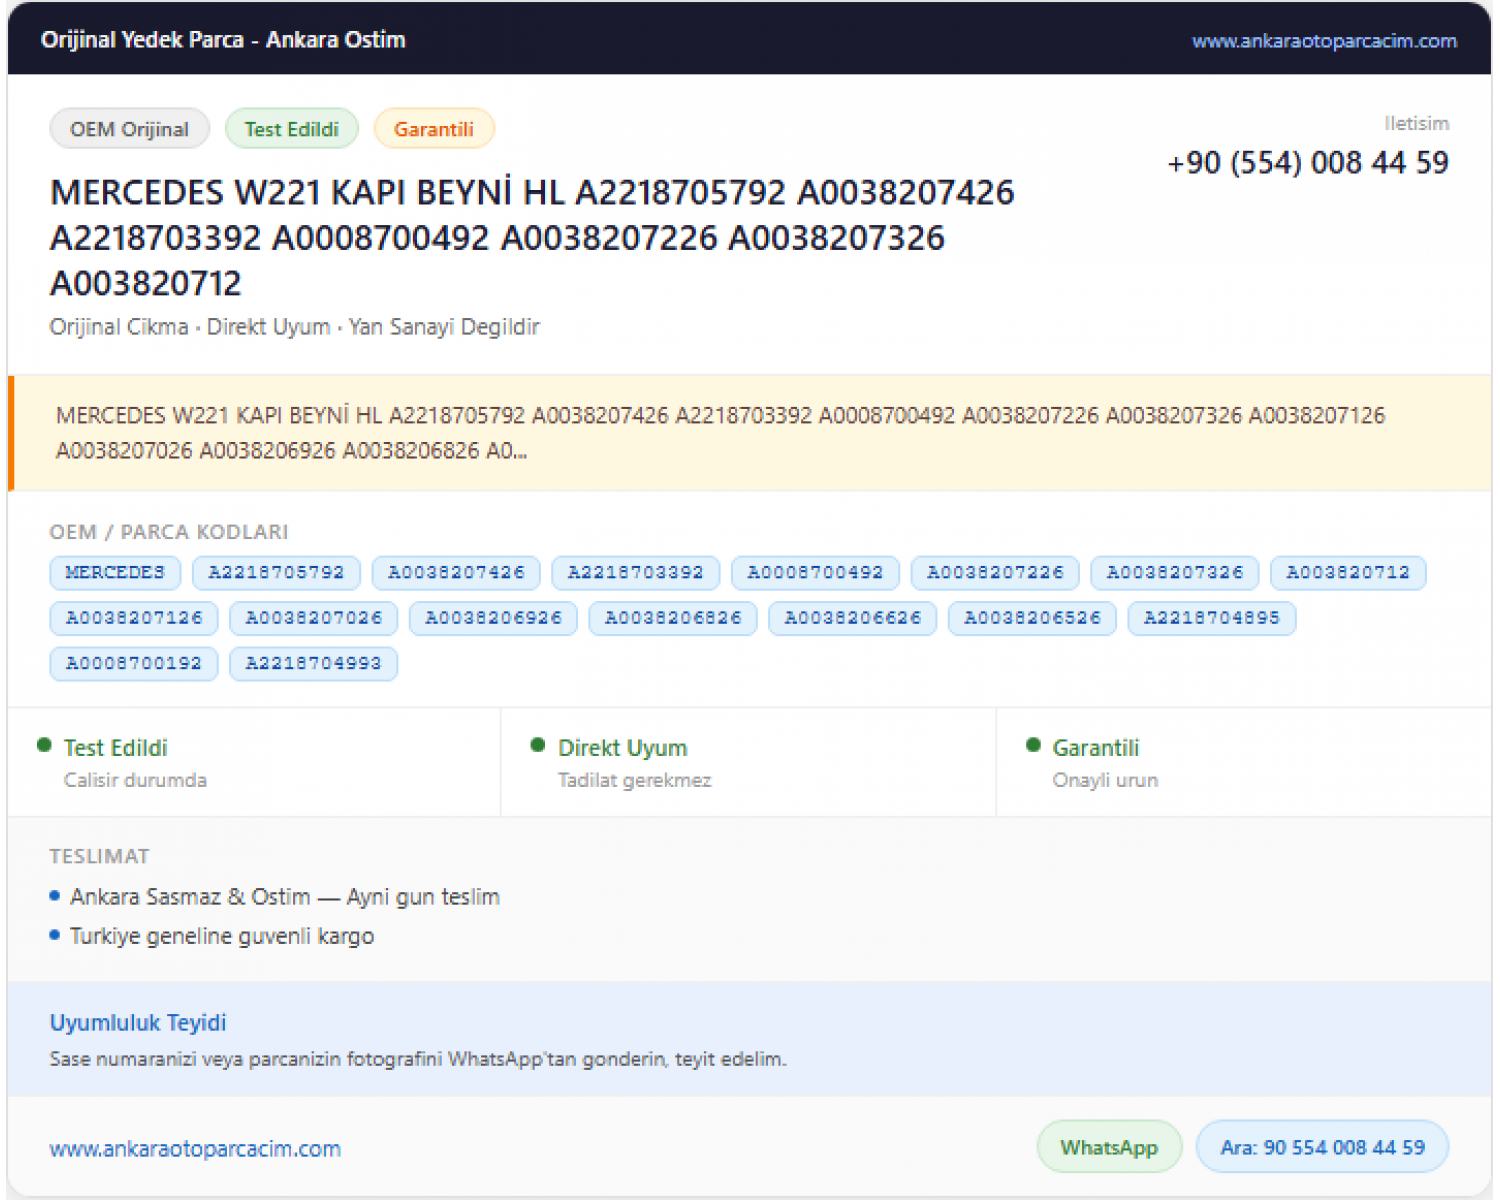This screenshot has width=1500, height=1200.
Task: Click the WhatsApp button
Action: pos(1109,1147)
